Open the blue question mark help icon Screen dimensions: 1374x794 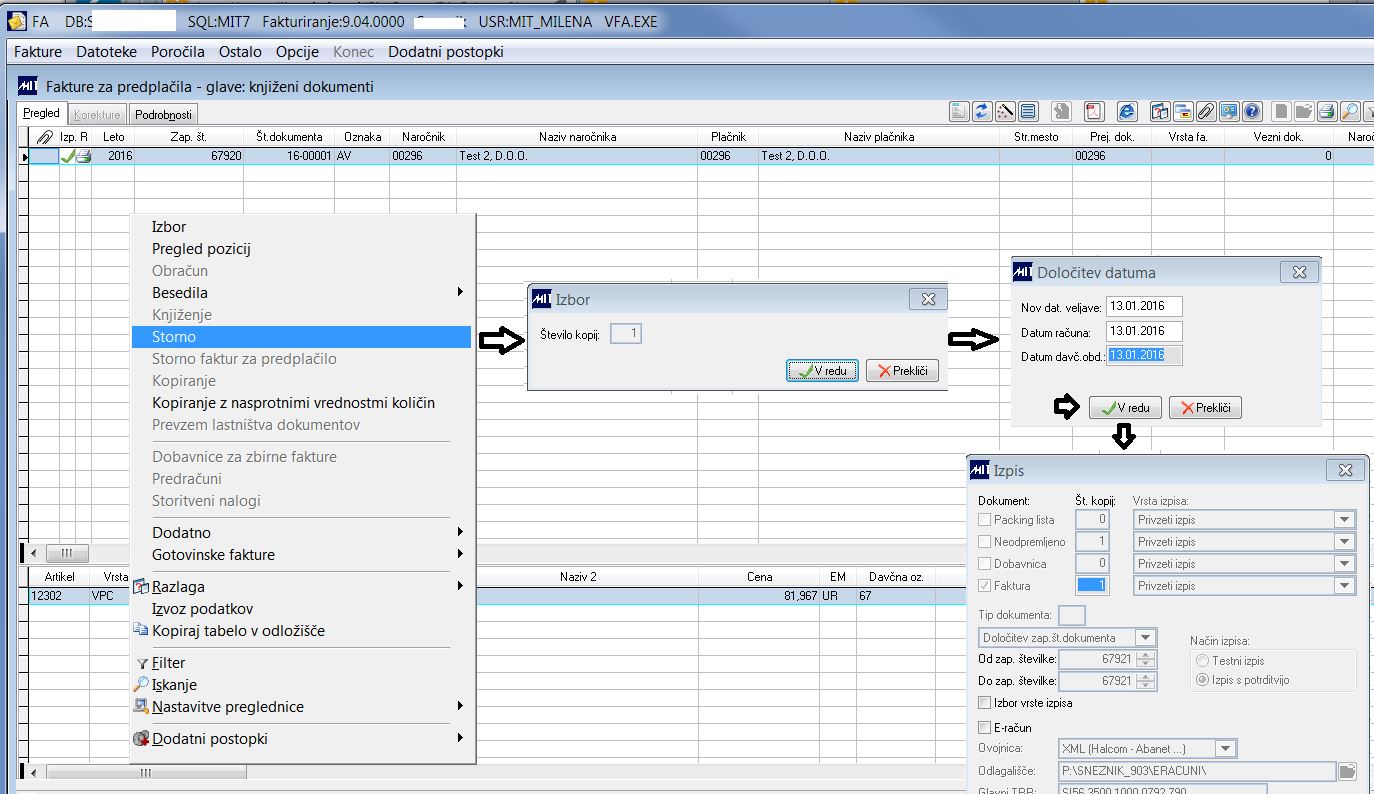[1252, 111]
